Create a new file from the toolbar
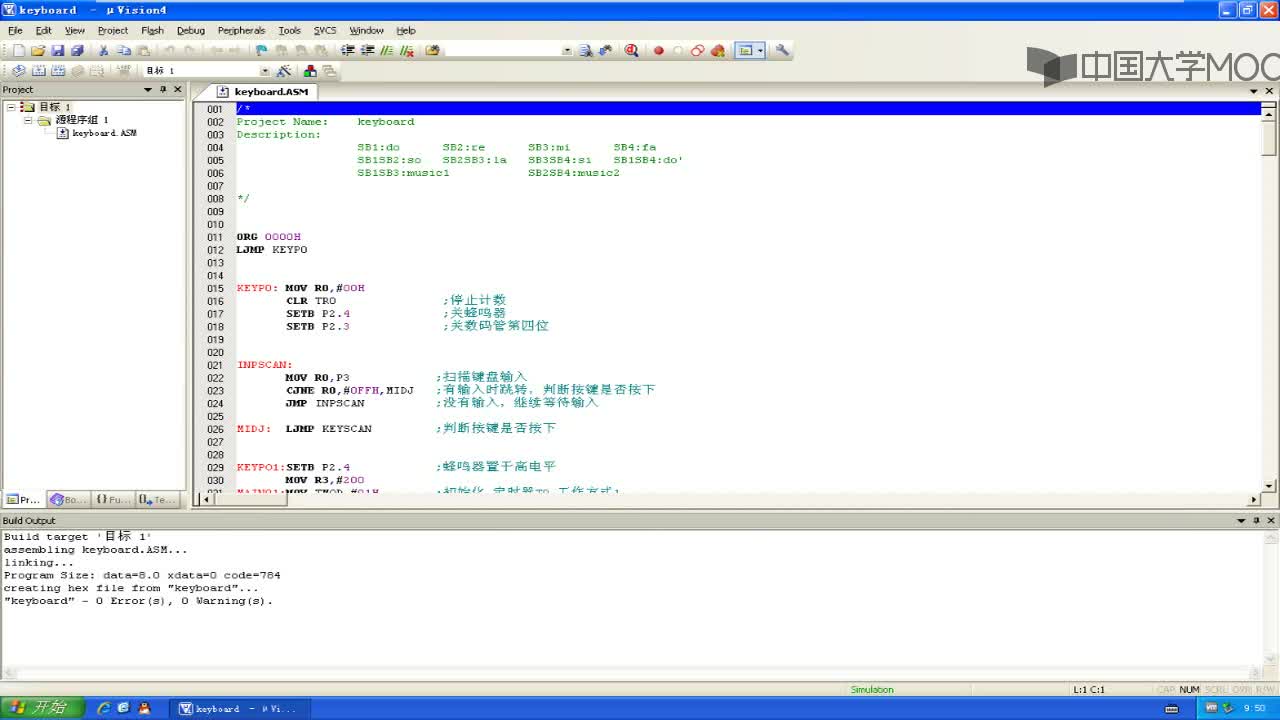The height and width of the screenshot is (720, 1280). point(19,51)
